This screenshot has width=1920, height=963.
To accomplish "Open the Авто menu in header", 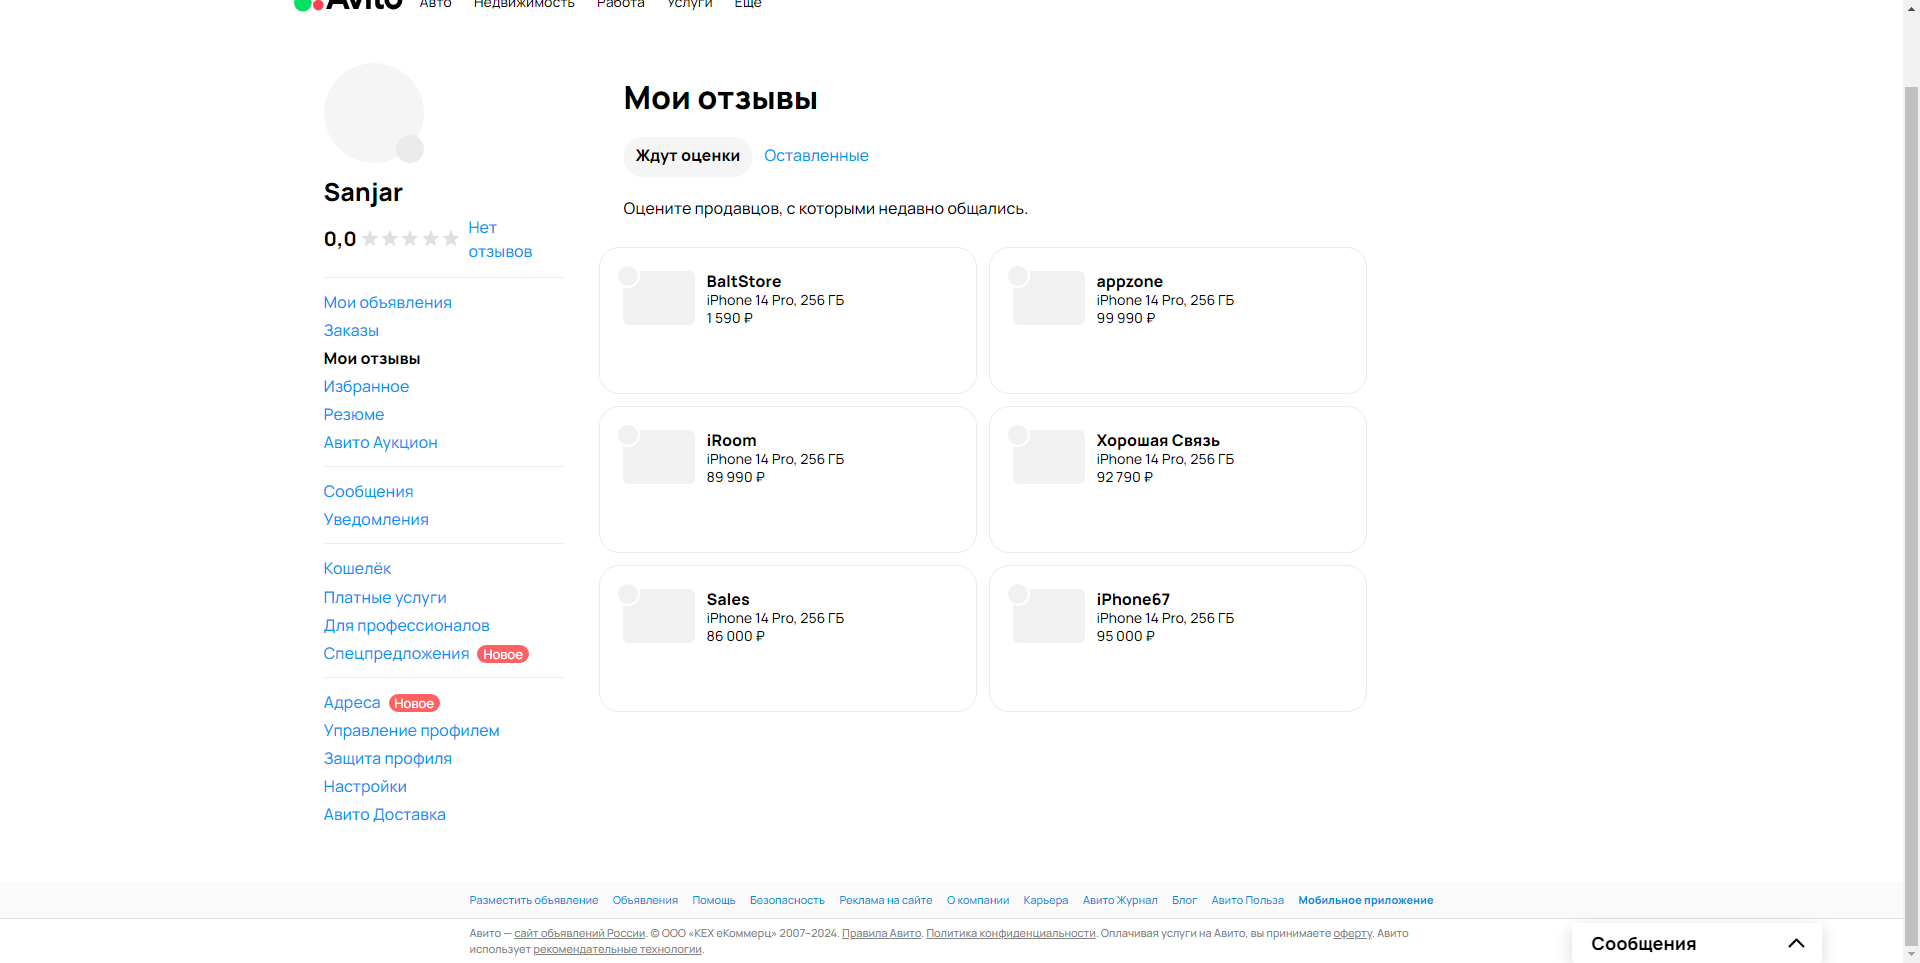I will coord(436,4).
